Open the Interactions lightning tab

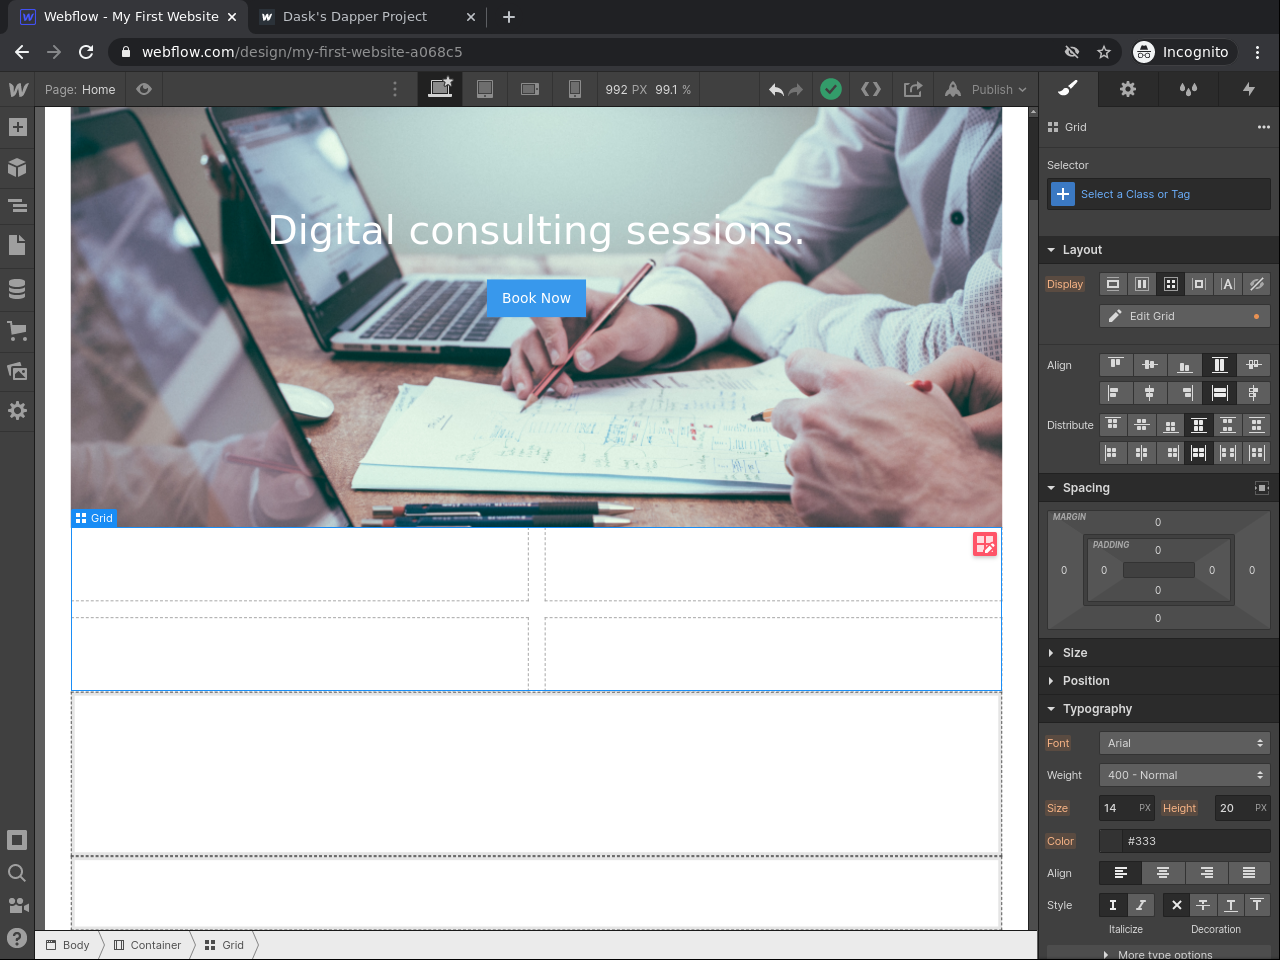click(1249, 89)
